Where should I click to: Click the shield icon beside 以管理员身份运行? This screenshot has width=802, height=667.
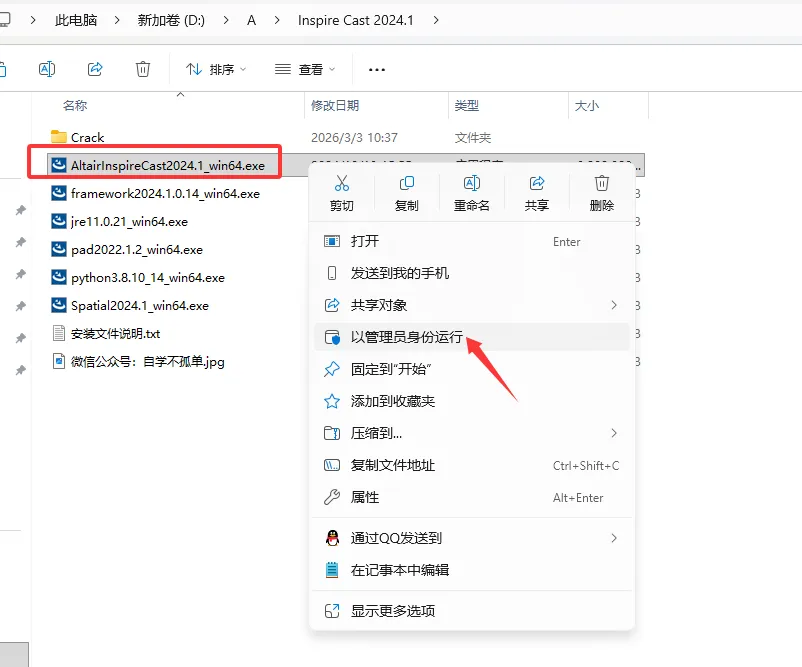pos(332,337)
